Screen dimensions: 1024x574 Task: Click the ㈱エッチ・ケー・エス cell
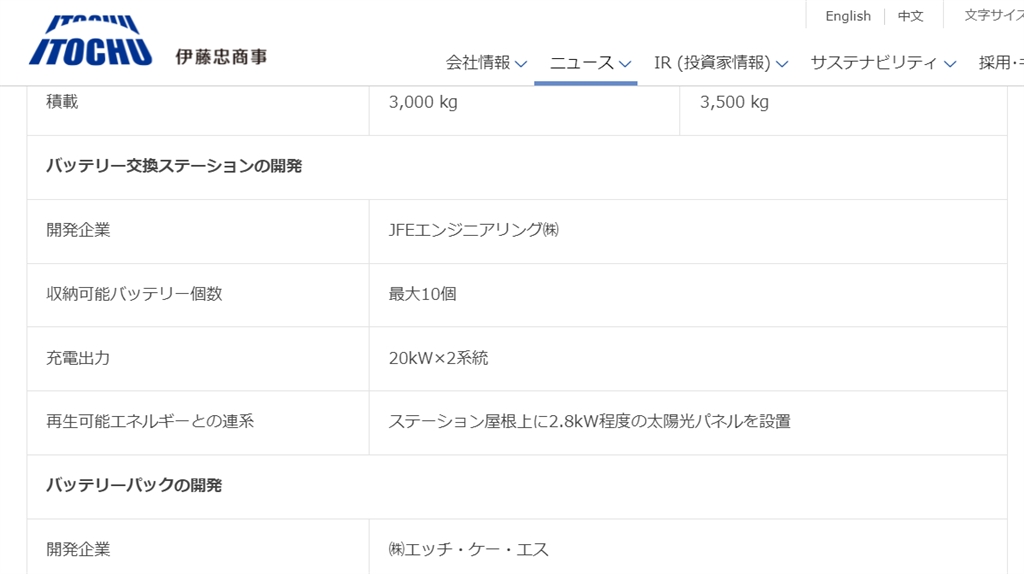point(469,549)
